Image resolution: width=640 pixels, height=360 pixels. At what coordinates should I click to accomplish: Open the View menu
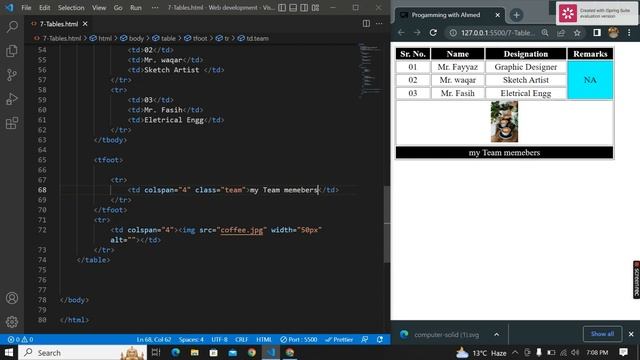point(99,7)
